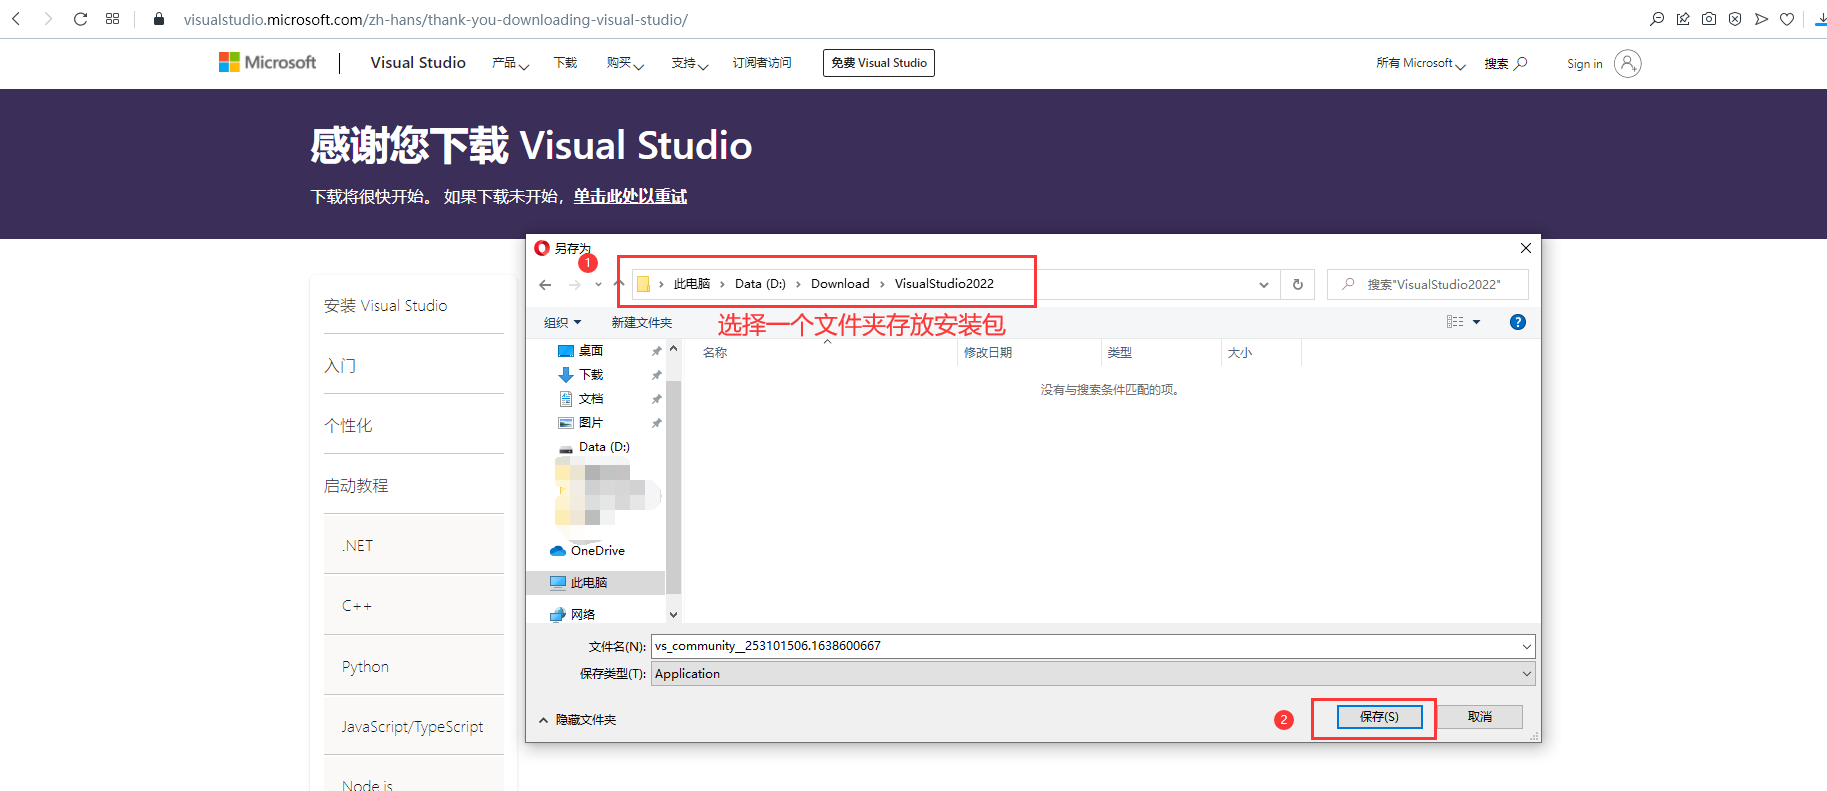This screenshot has height=791, width=1827.
Task: Select 网络 in the navigation pane
Action: [x=583, y=614]
